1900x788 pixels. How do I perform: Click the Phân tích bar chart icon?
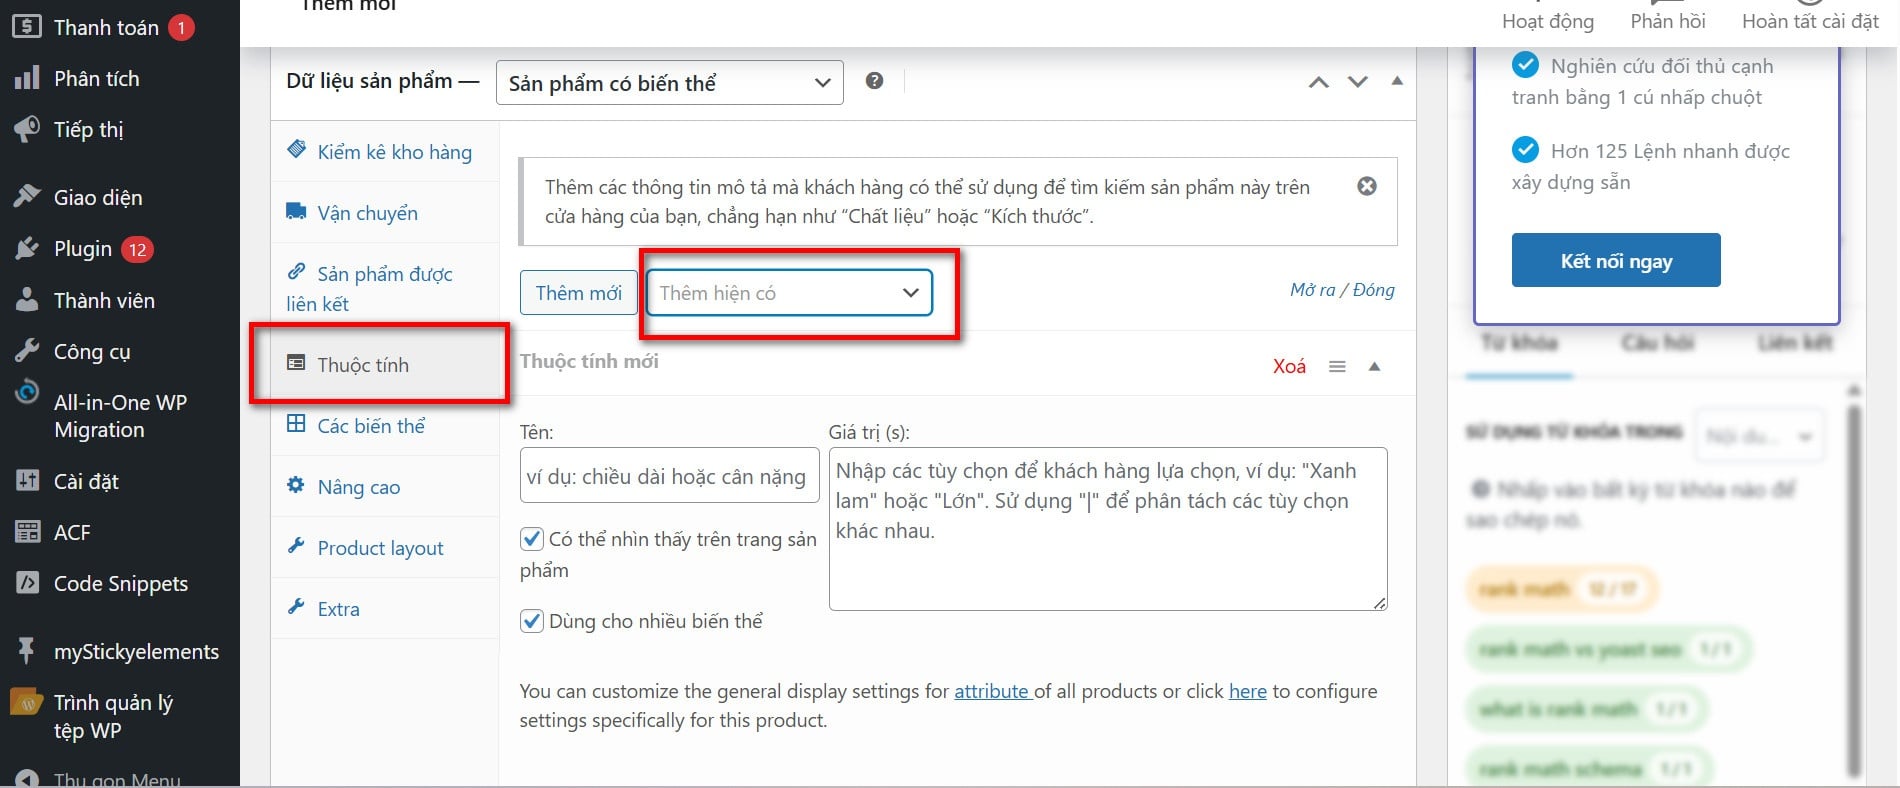pyautogui.click(x=27, y=78)
